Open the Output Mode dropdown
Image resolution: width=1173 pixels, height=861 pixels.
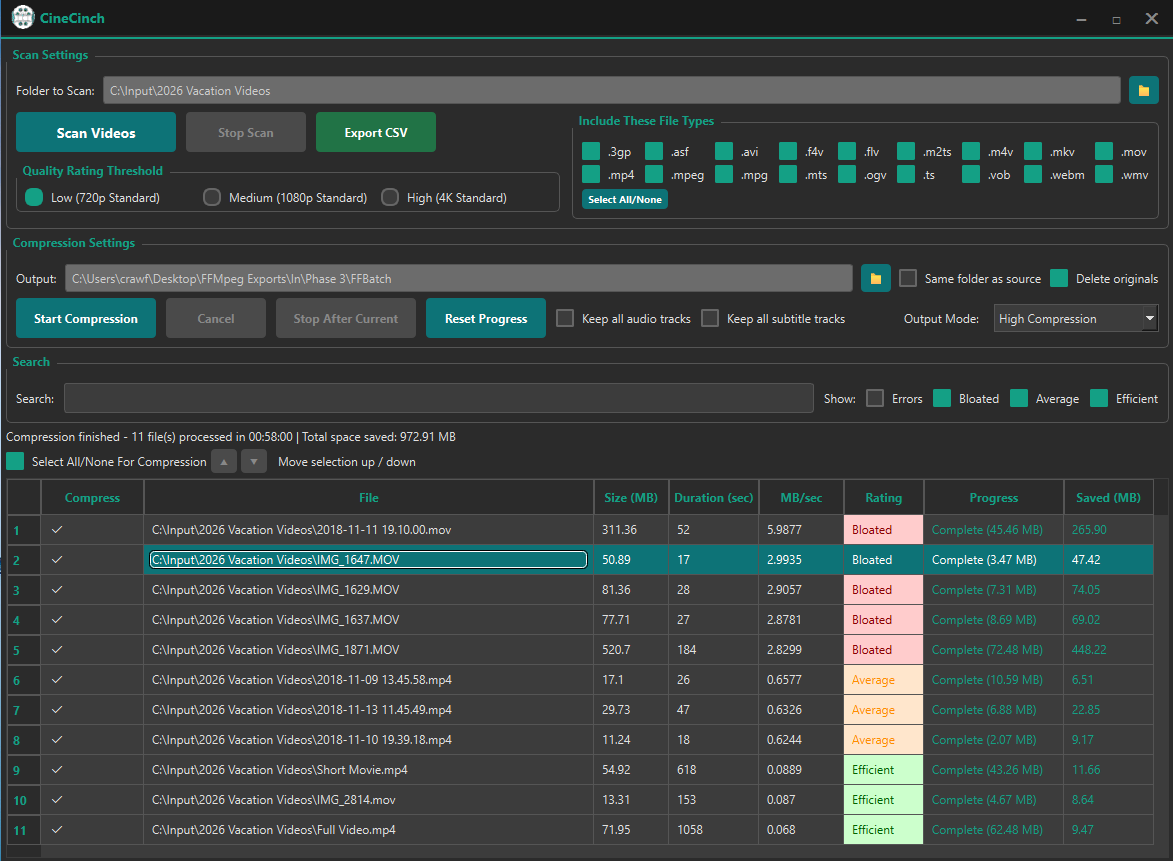(1076, 318)
